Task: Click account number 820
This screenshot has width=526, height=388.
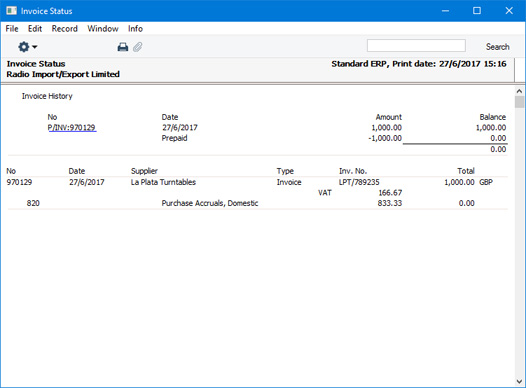Action: 33,203
